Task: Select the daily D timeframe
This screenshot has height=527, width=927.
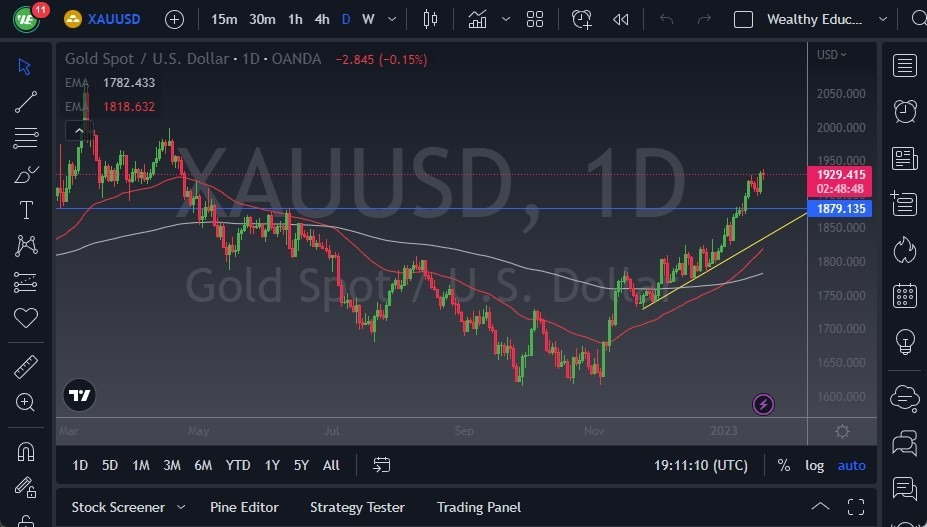Action: click(346, 20)
